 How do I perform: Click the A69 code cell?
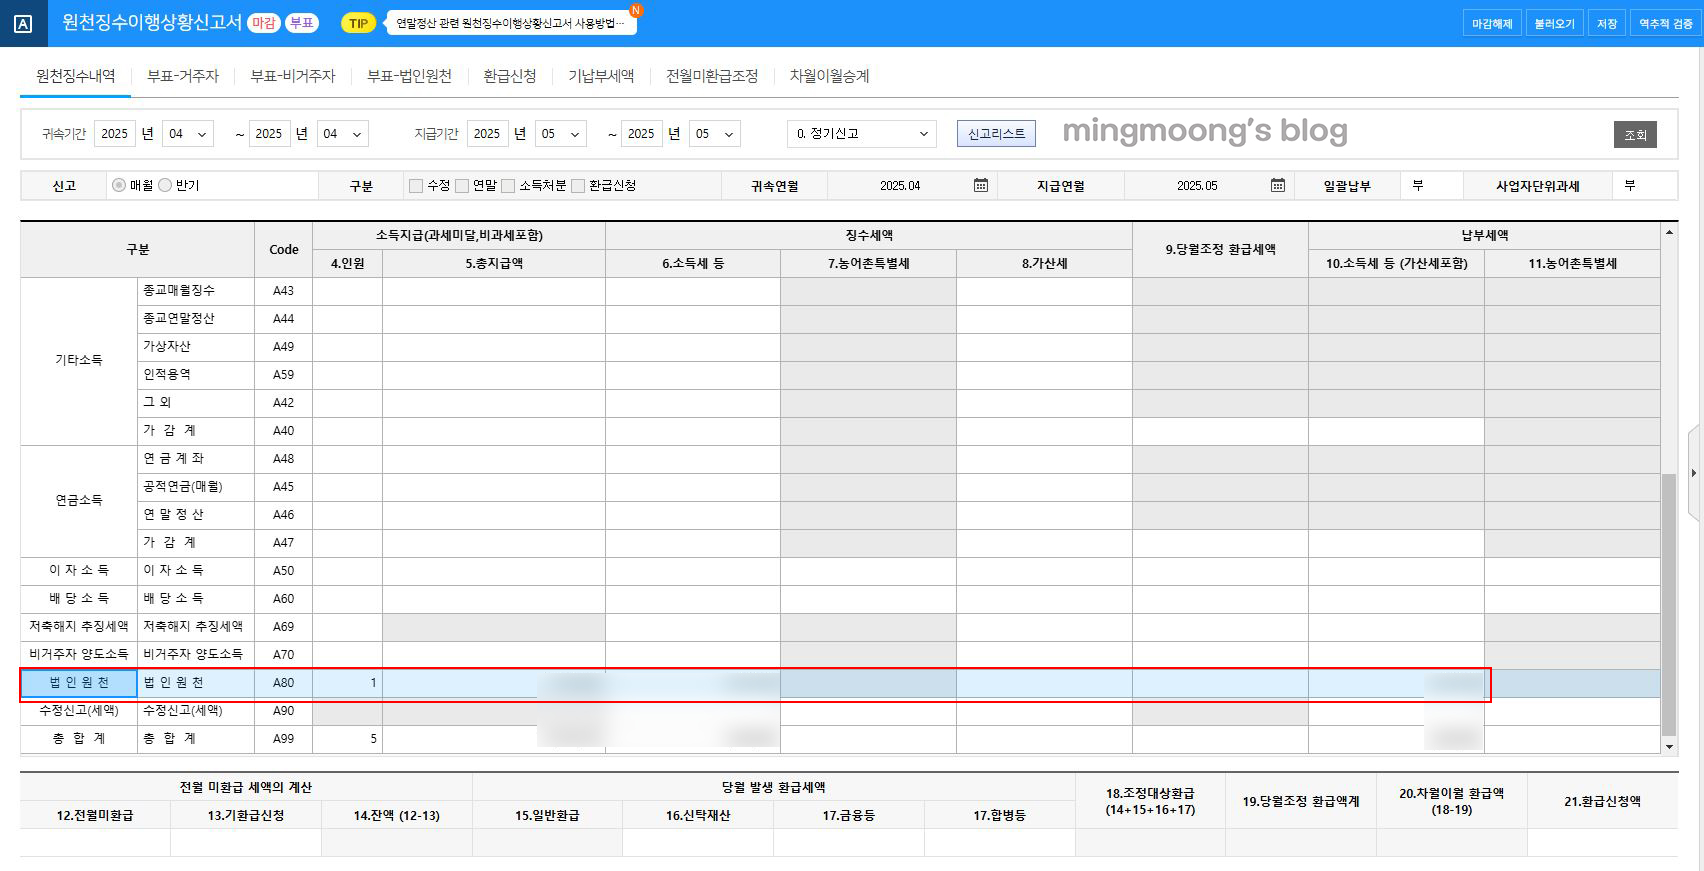point(284,627)
